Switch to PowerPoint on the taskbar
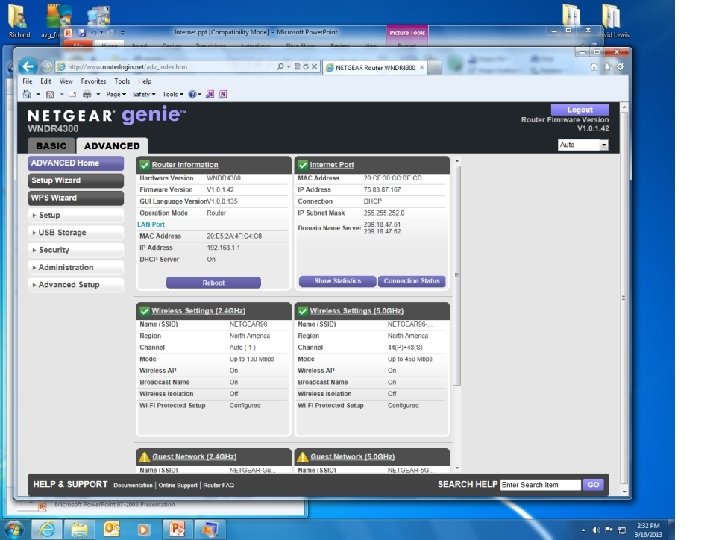 (177, 529)
